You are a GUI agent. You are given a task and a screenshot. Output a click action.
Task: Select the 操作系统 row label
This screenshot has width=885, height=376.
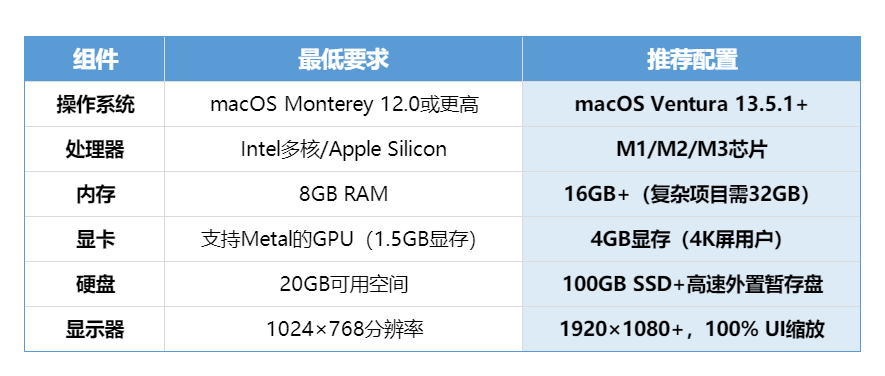(95, 104)
